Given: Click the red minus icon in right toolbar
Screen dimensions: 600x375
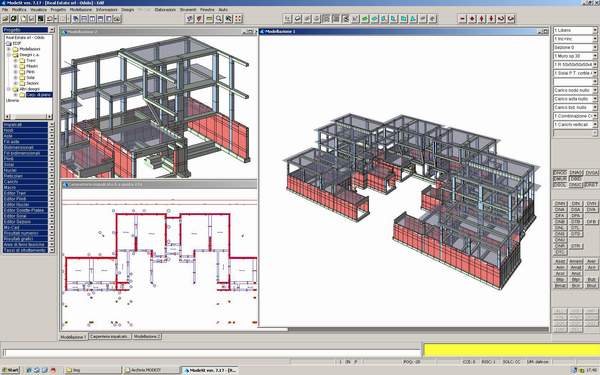Looking at the screenshot, I should 462,18.
